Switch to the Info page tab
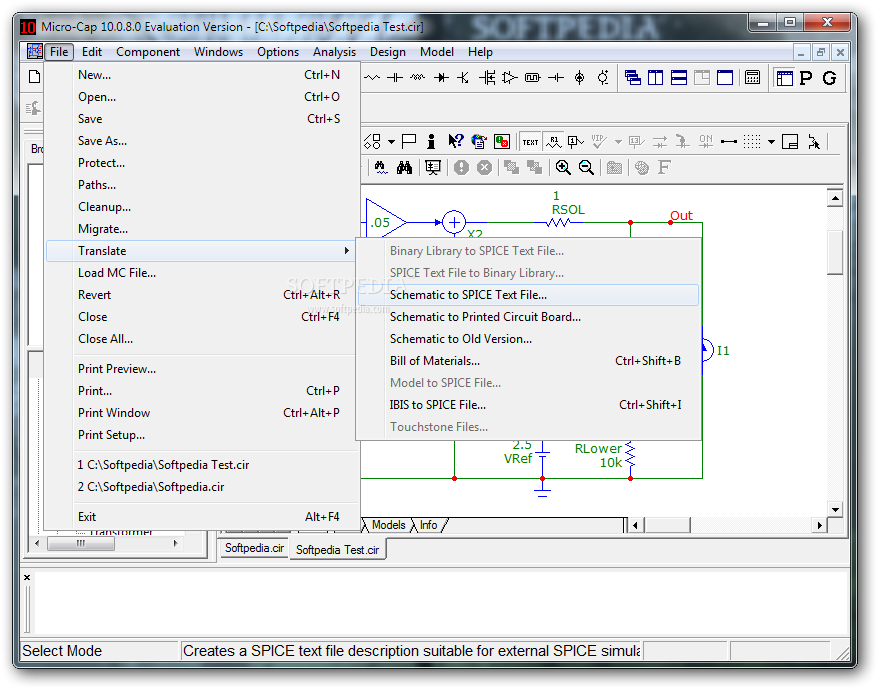 [428, 525]
